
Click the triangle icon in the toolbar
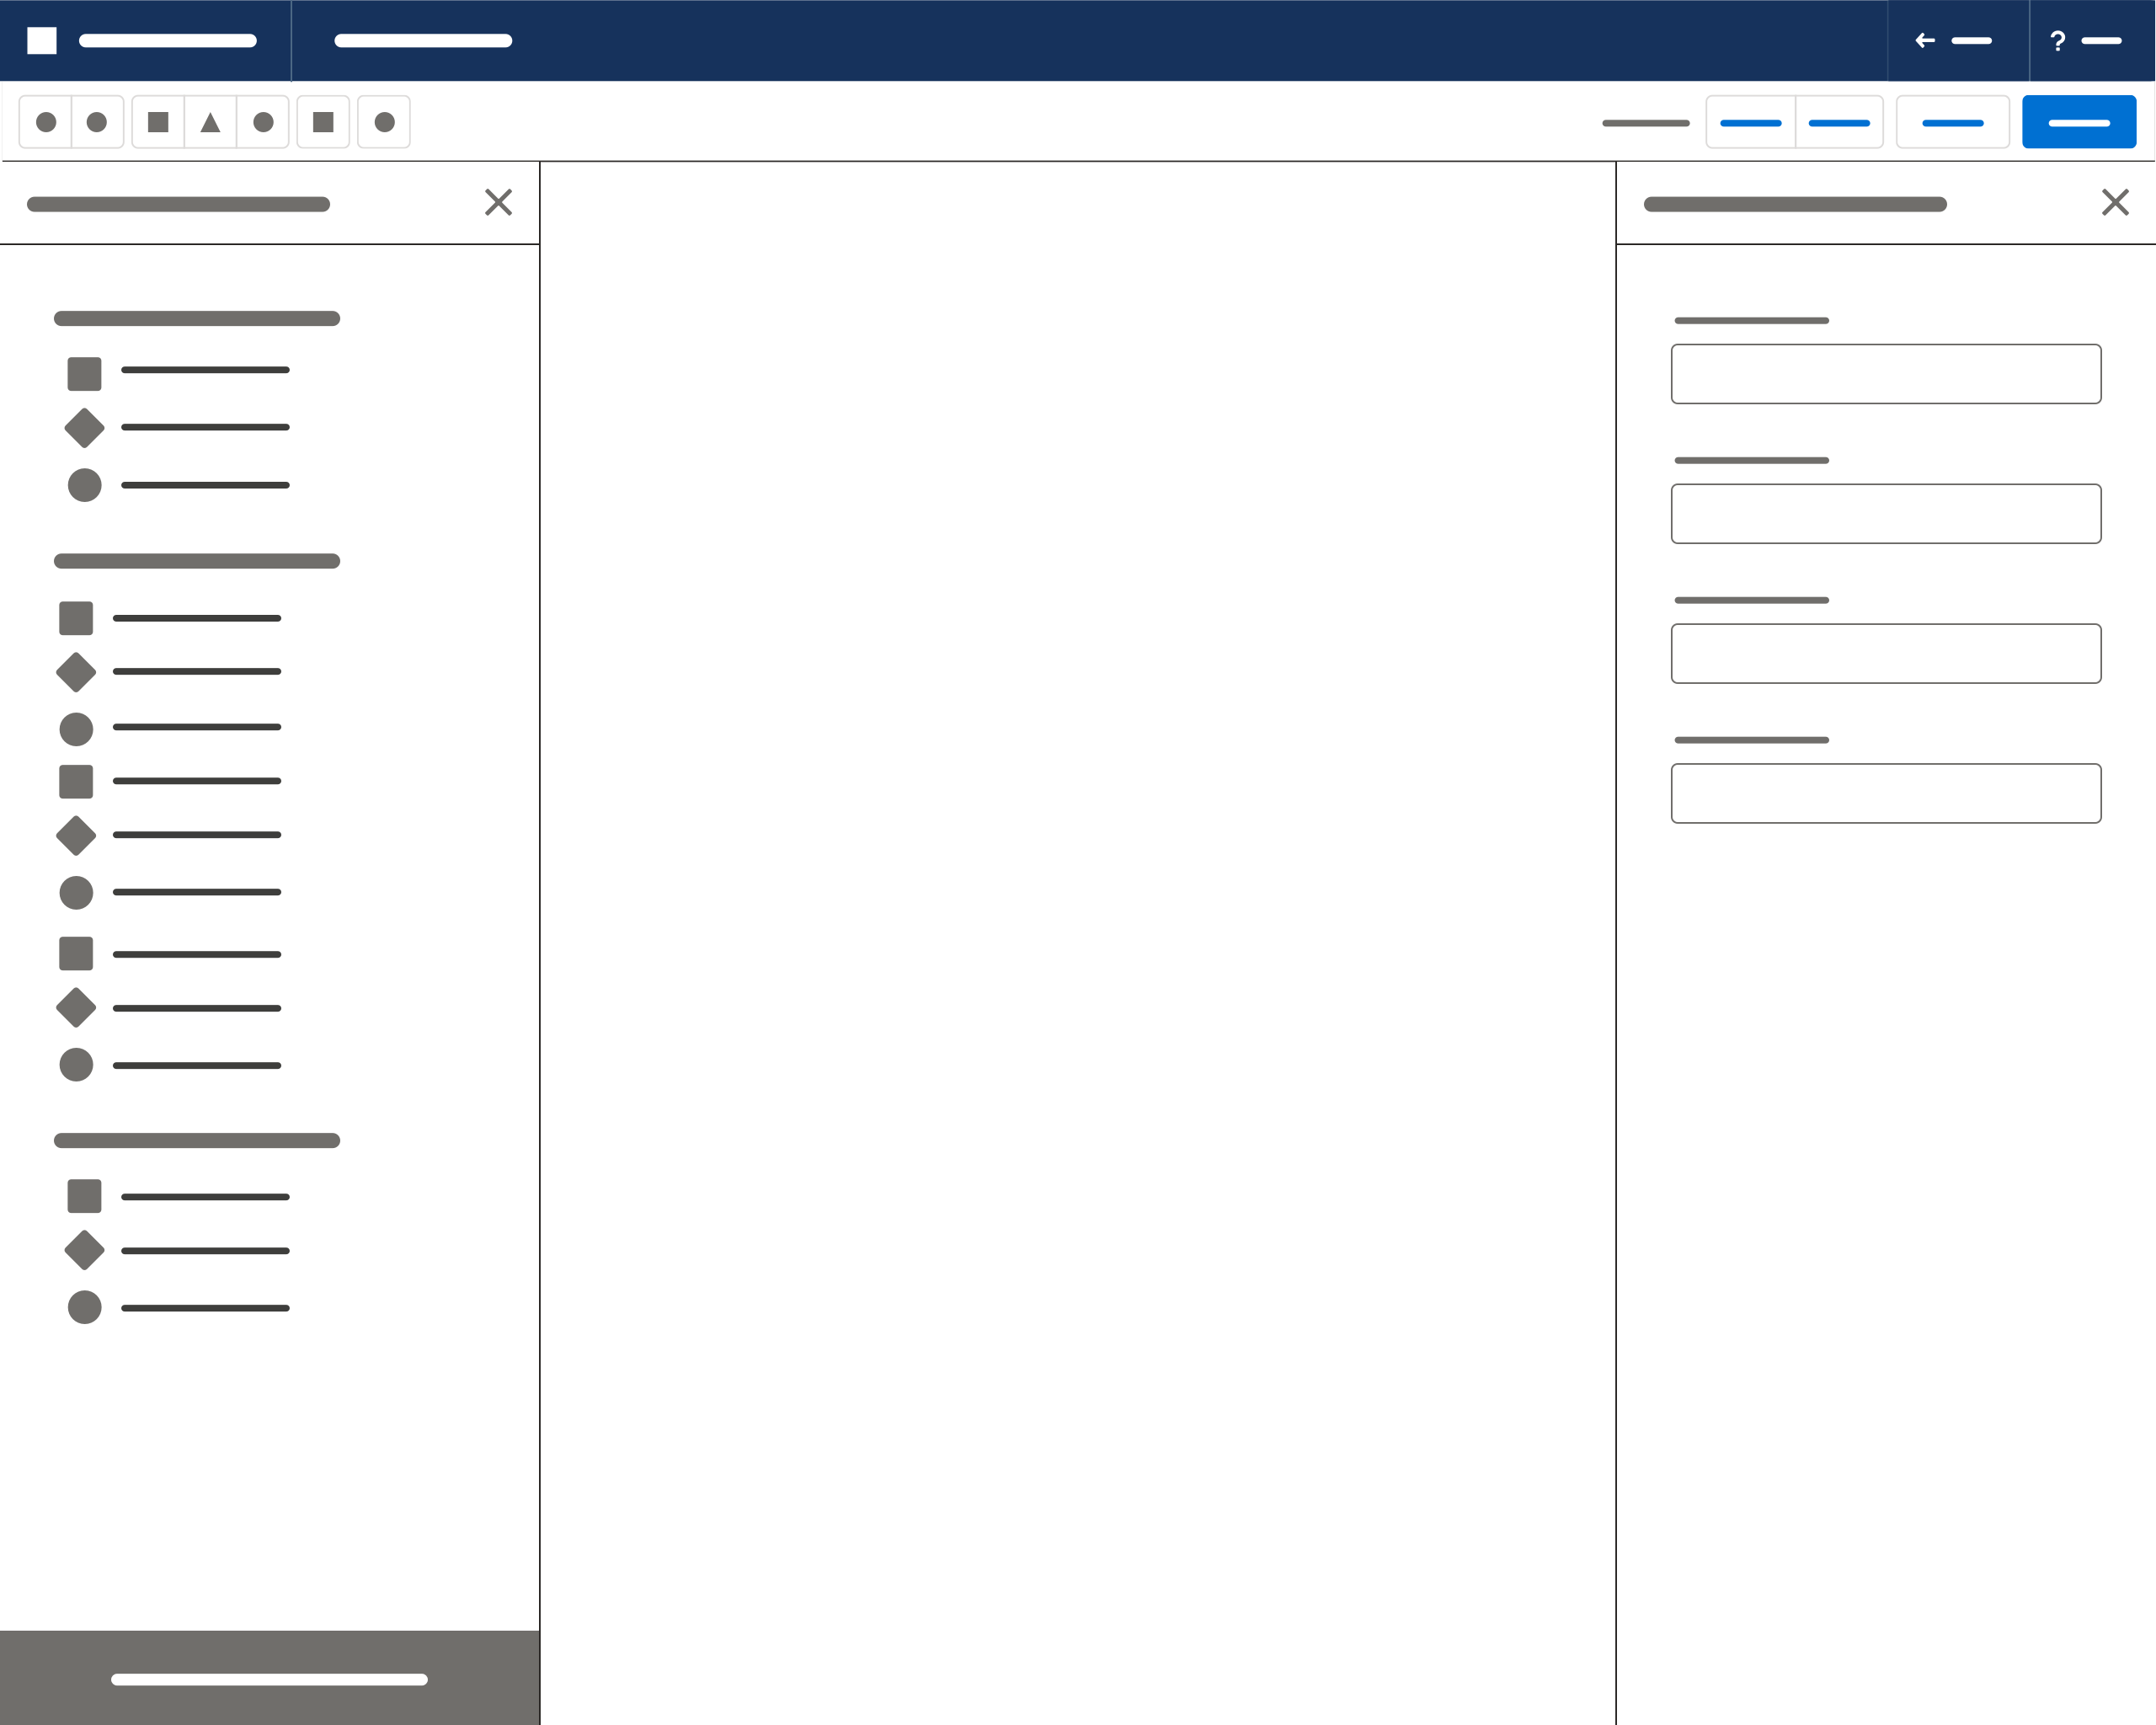(210, 122)
